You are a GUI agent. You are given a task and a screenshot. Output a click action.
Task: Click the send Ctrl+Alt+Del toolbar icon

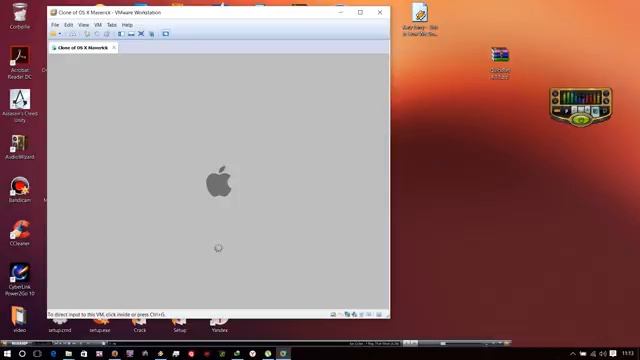[73, 34]
